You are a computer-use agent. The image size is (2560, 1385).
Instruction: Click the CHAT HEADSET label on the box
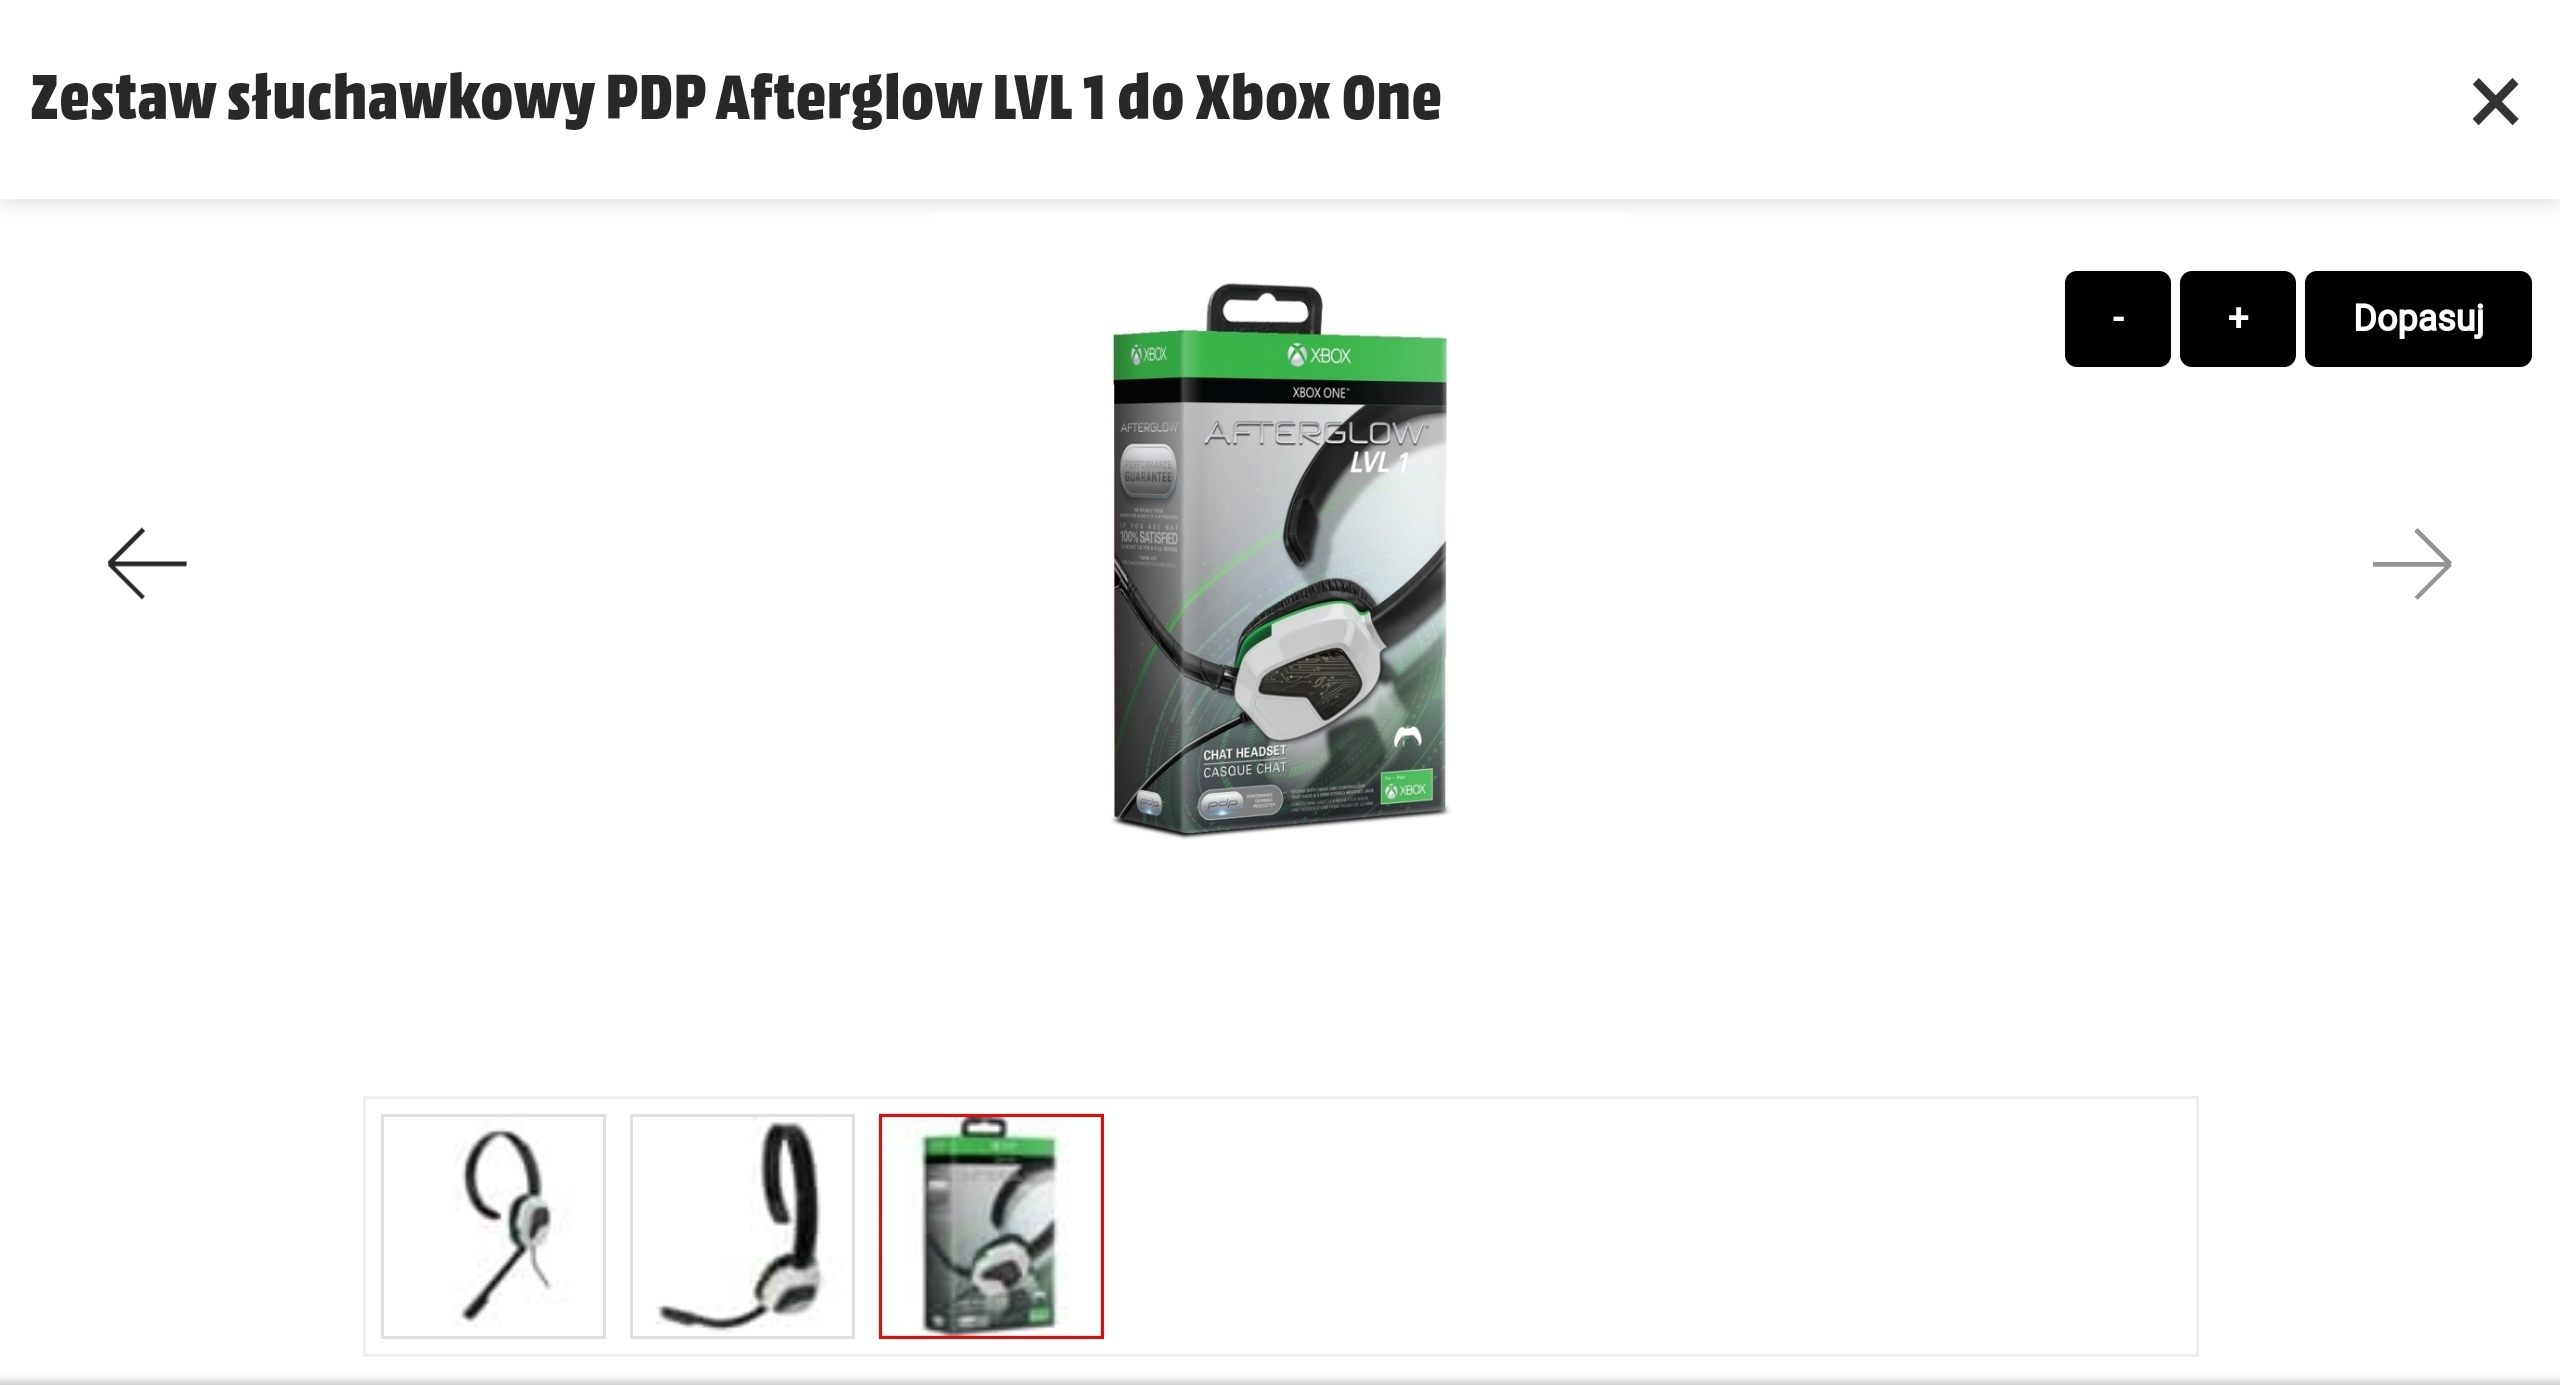click(1245, 753)
